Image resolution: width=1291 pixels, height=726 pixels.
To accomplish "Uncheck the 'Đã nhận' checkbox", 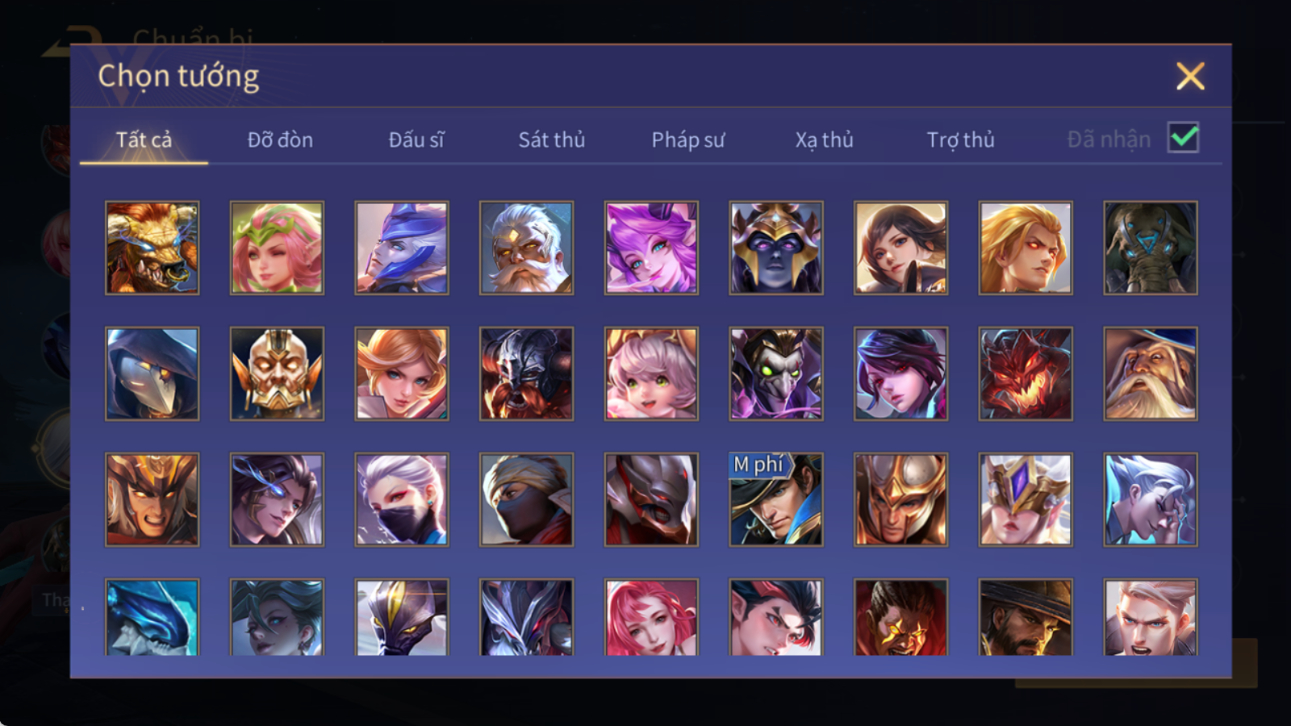I will tap(1183, 138).
